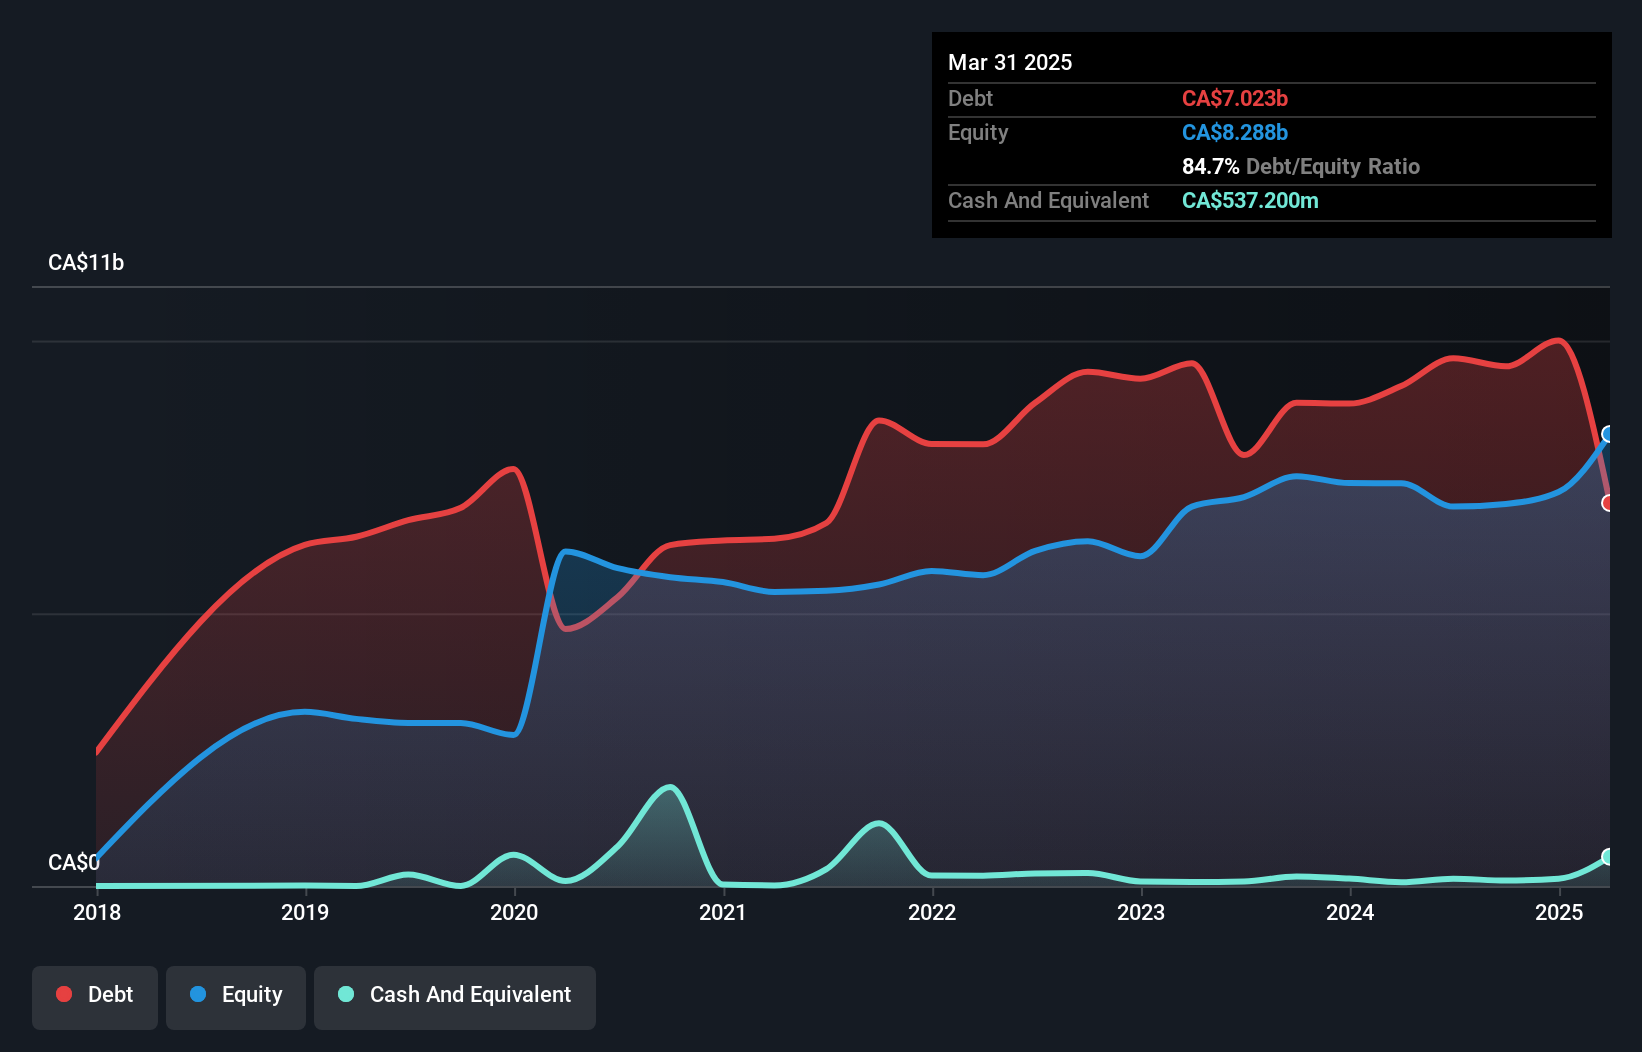
Task: Click the Equity endpoint marker on the chart
Action: point(1608,434)
